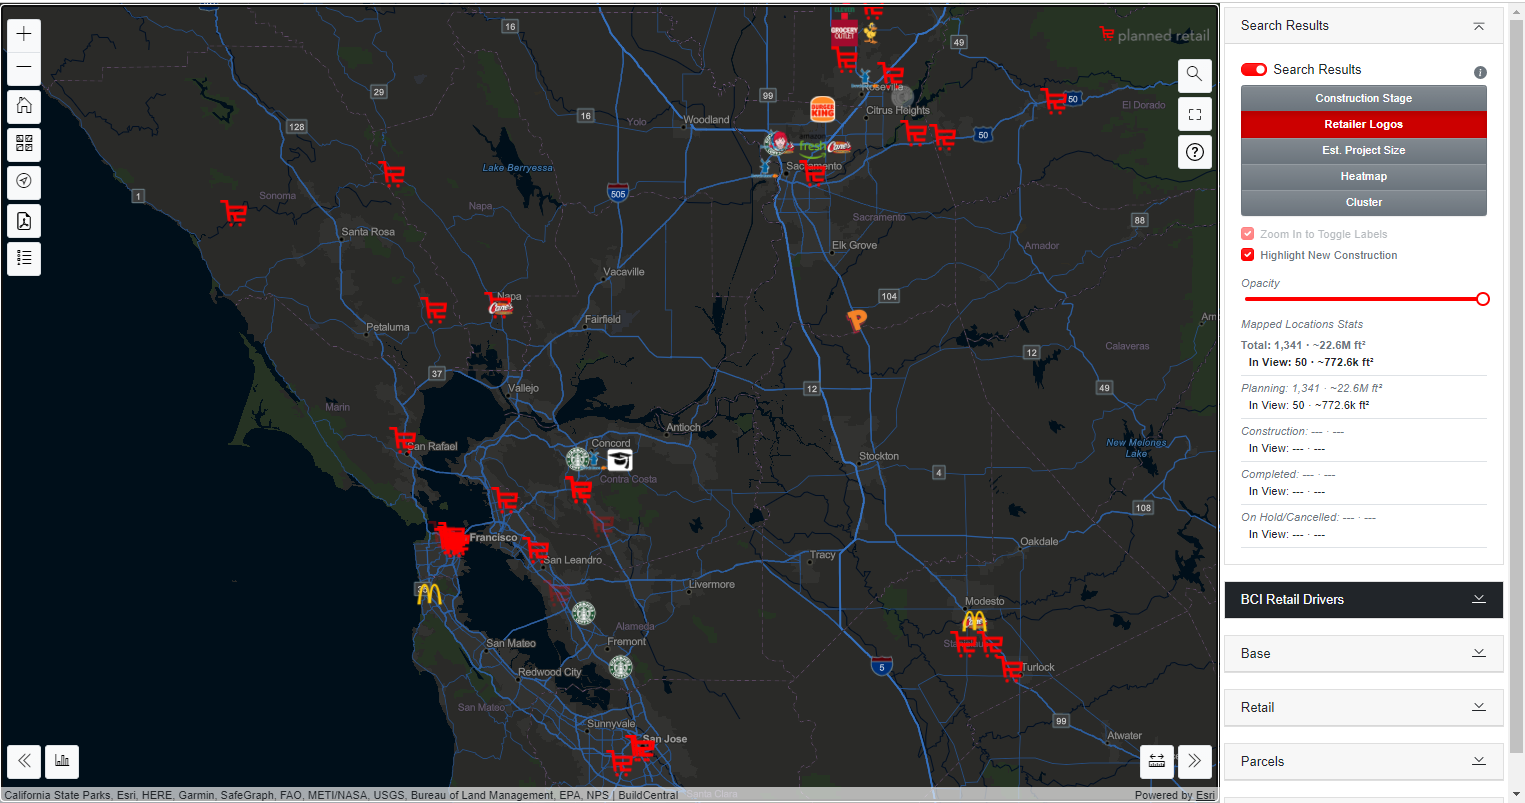Return map to home extent
The image size is (1525, 803).
click(x=24, y=105)
